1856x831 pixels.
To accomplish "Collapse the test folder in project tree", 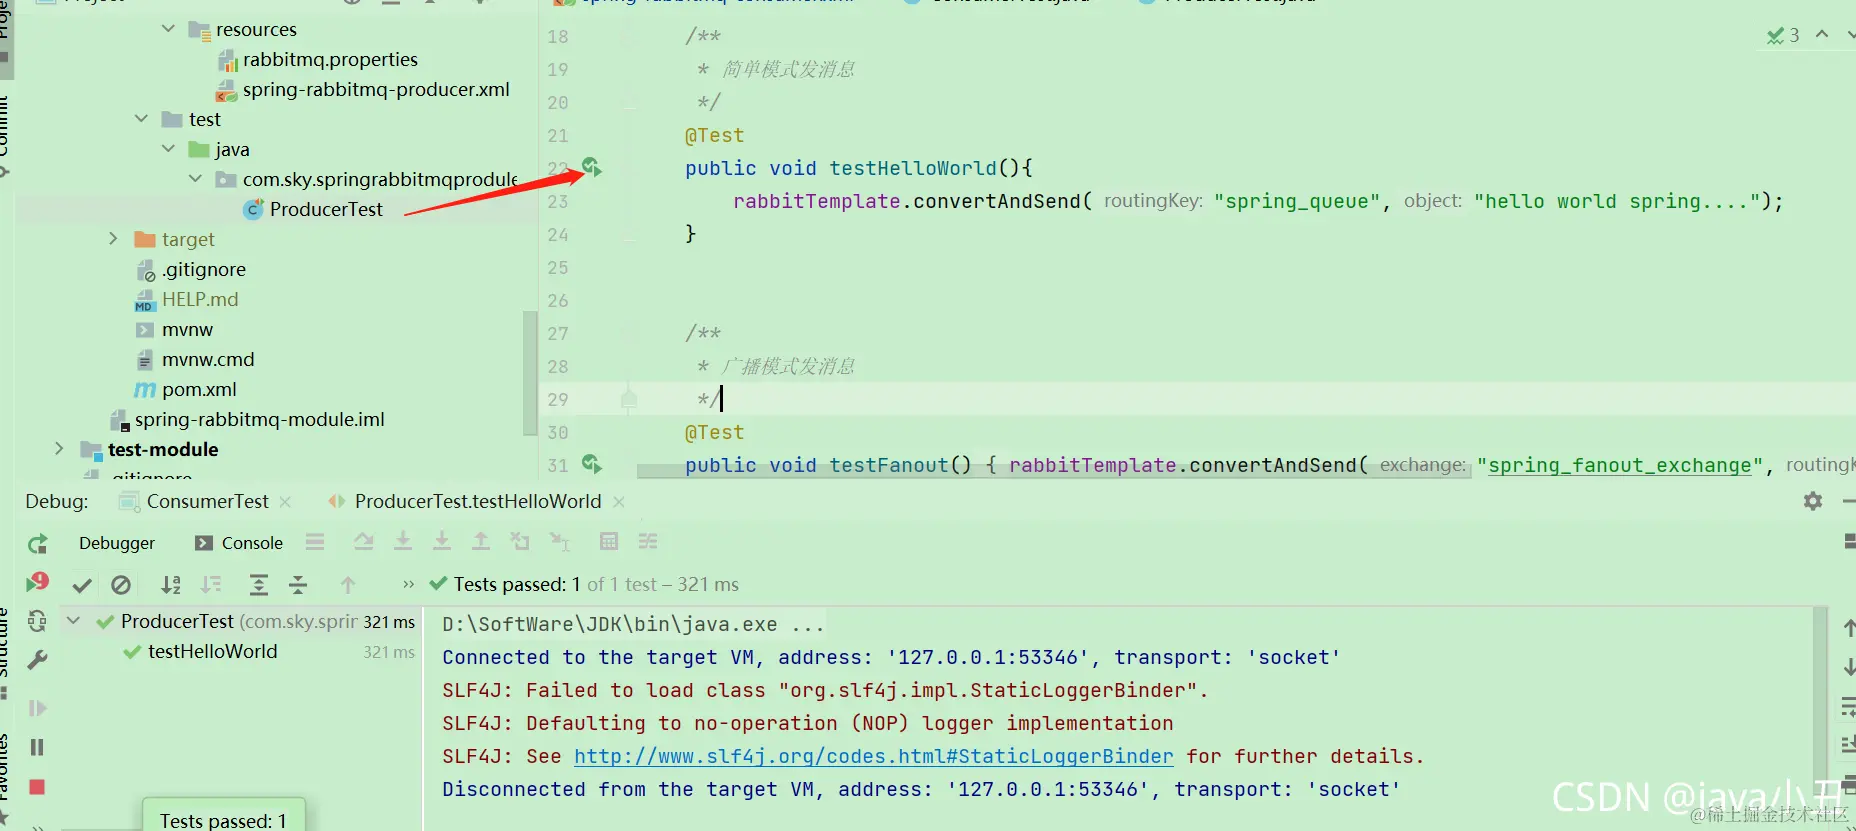I will [141, 119].
